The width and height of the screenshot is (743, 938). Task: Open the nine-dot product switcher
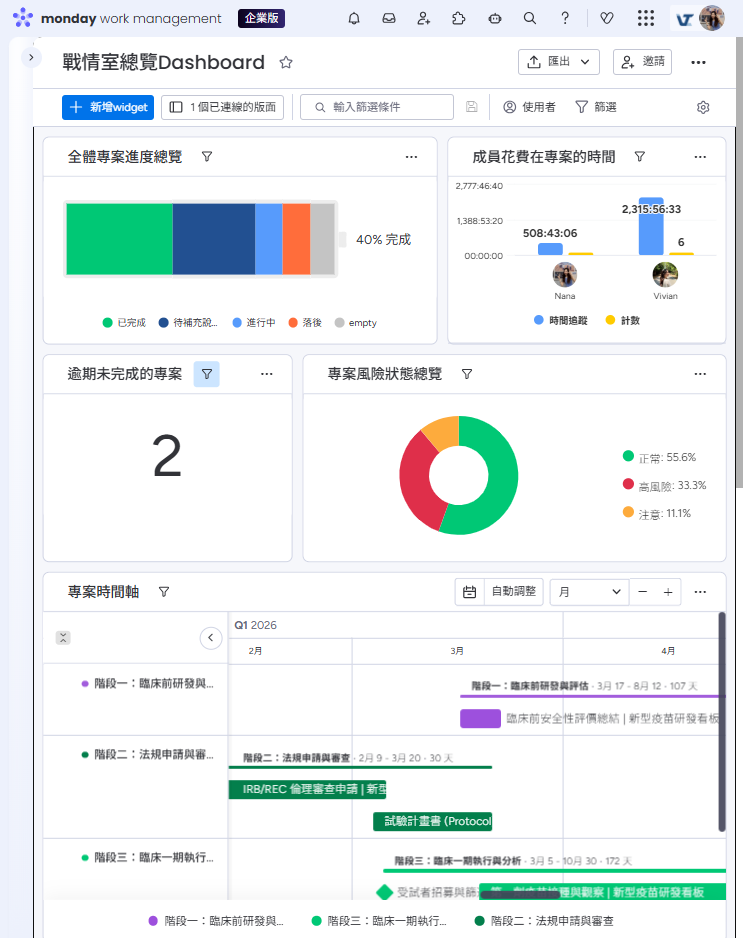pos(645,19)
